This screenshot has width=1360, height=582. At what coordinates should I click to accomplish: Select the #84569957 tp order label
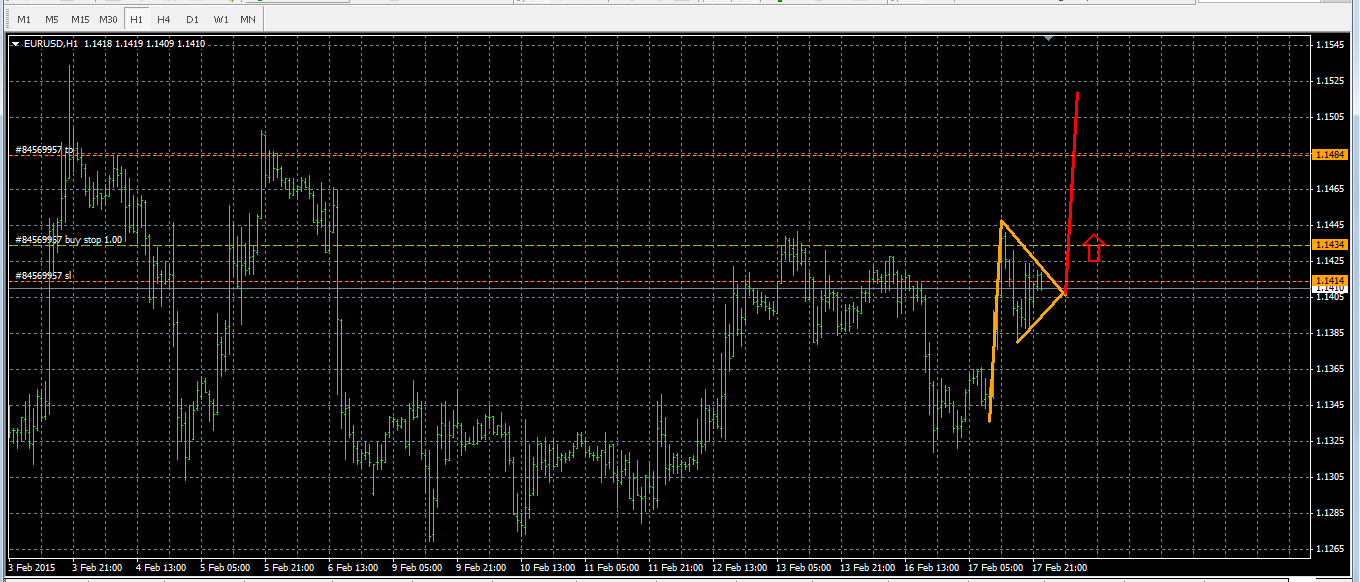click(43, 150)
